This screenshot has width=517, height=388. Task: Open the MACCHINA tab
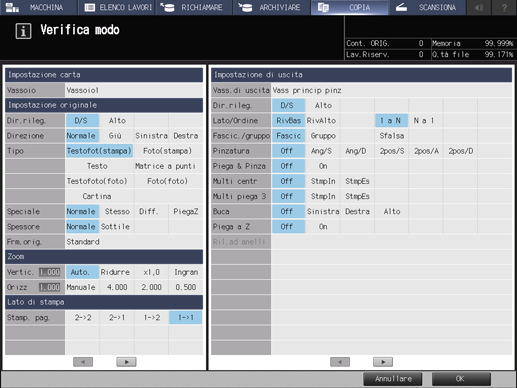coord(38,7)
